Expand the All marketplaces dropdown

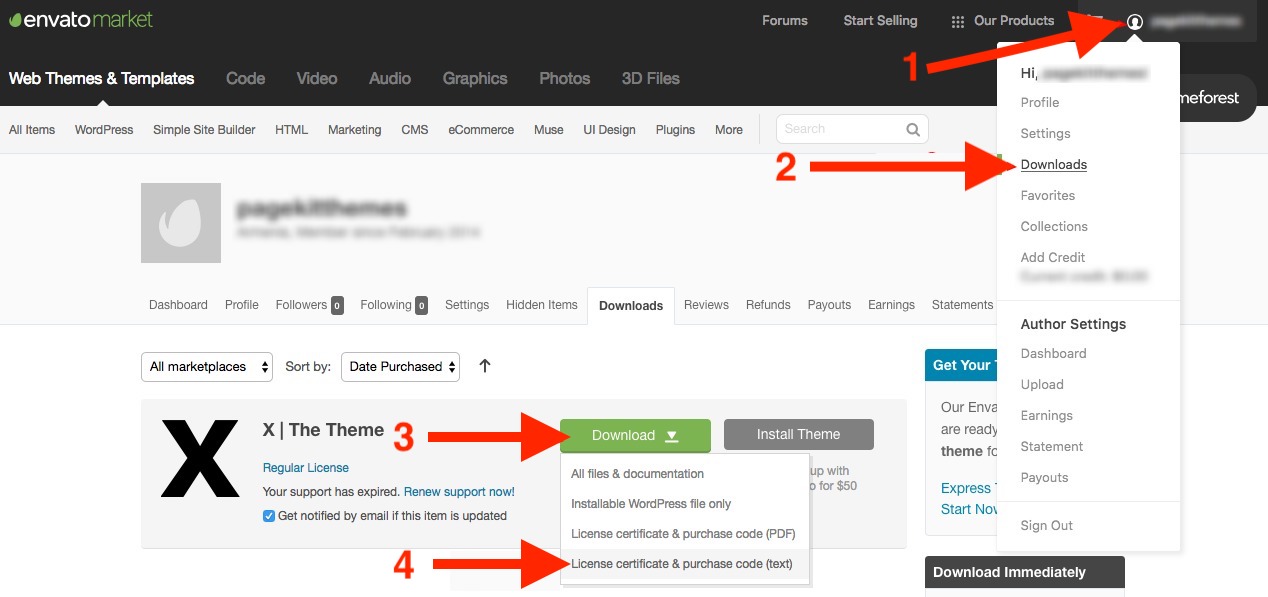click(206, 366)
